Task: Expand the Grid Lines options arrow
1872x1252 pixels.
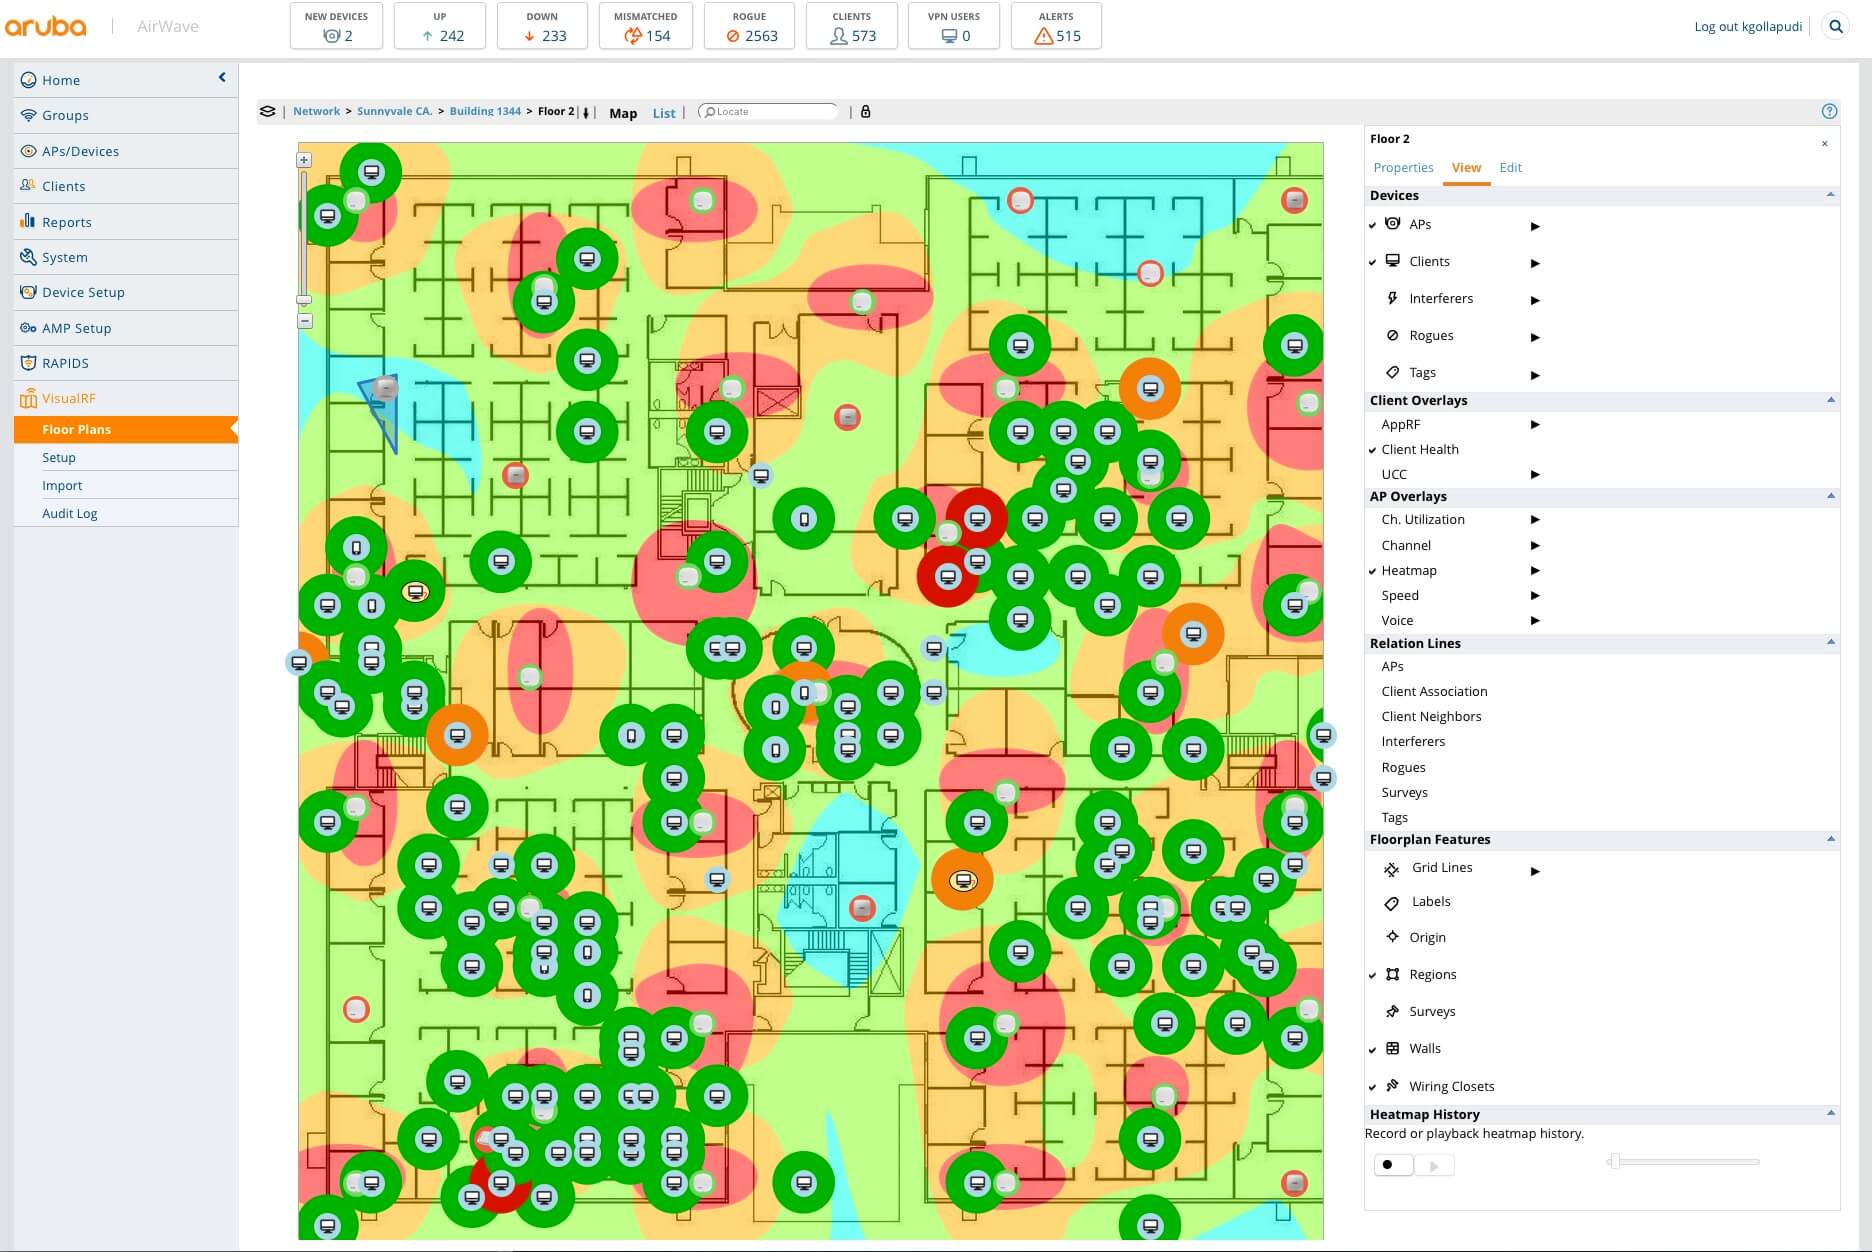Action: tap(1535, 872)
